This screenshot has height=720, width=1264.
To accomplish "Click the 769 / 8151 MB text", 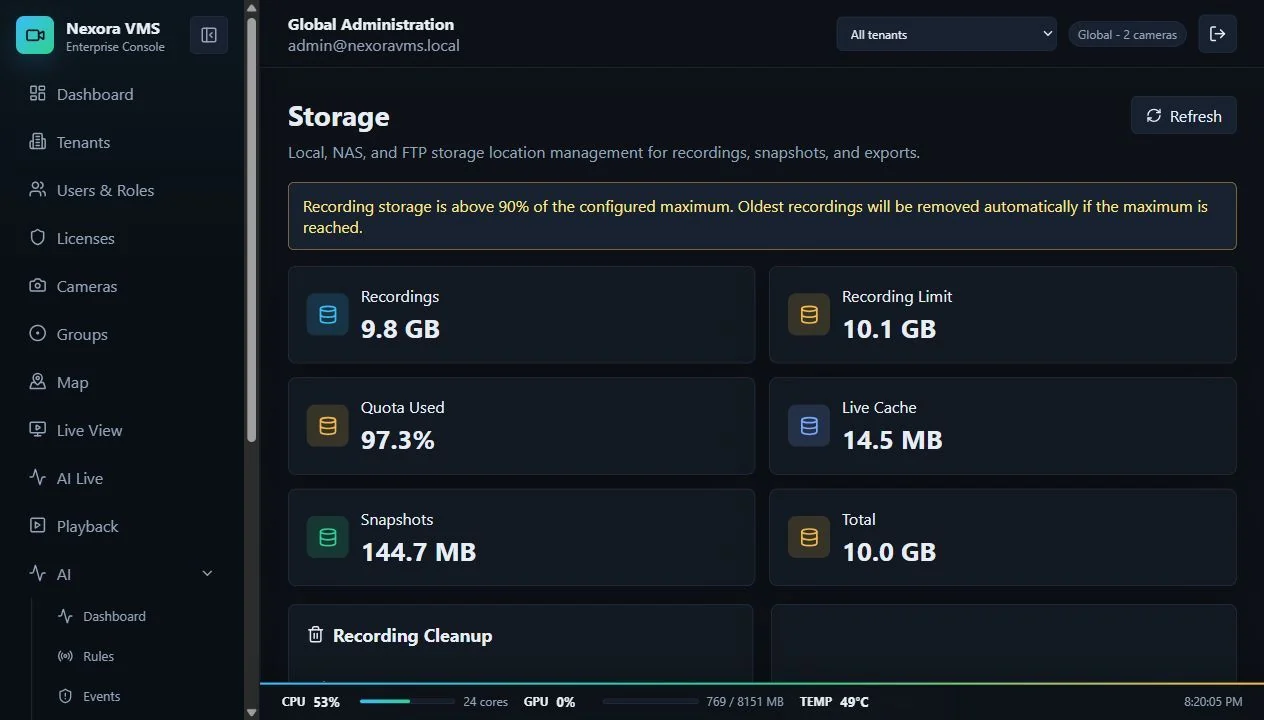I will point(745,702).
